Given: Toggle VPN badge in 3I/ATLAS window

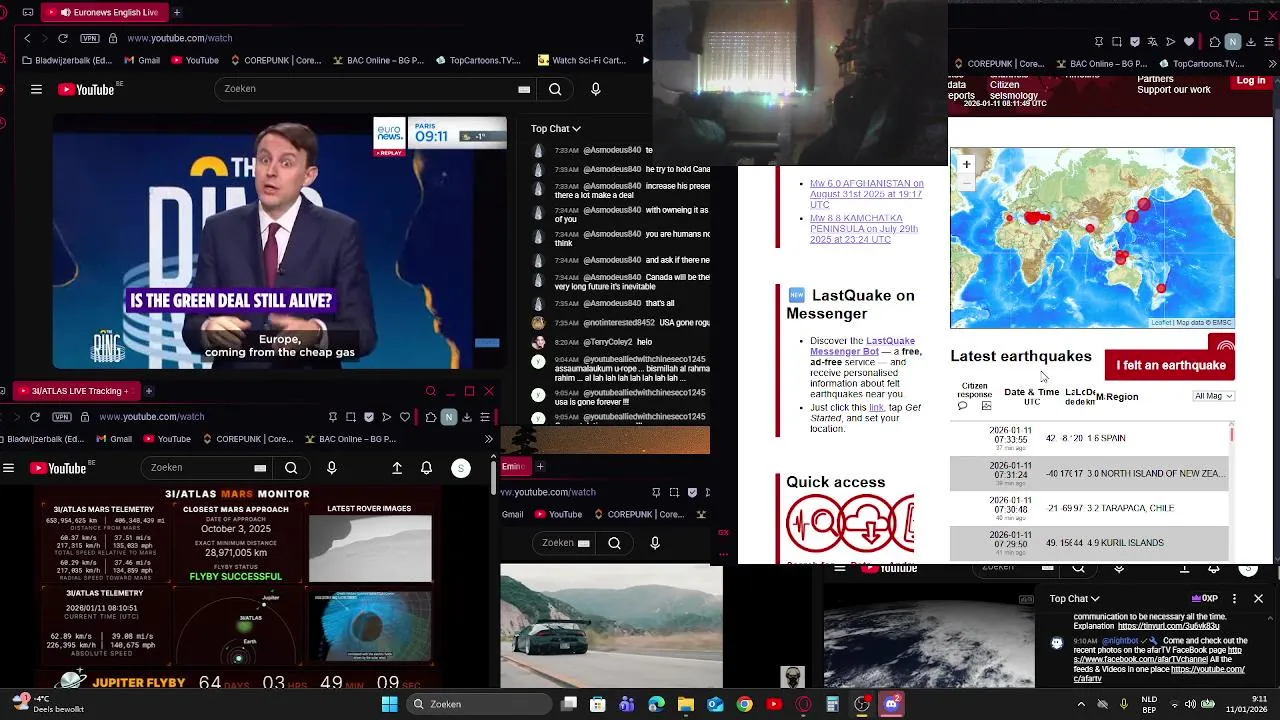Looking at the screenshot, I should (62, 416).
